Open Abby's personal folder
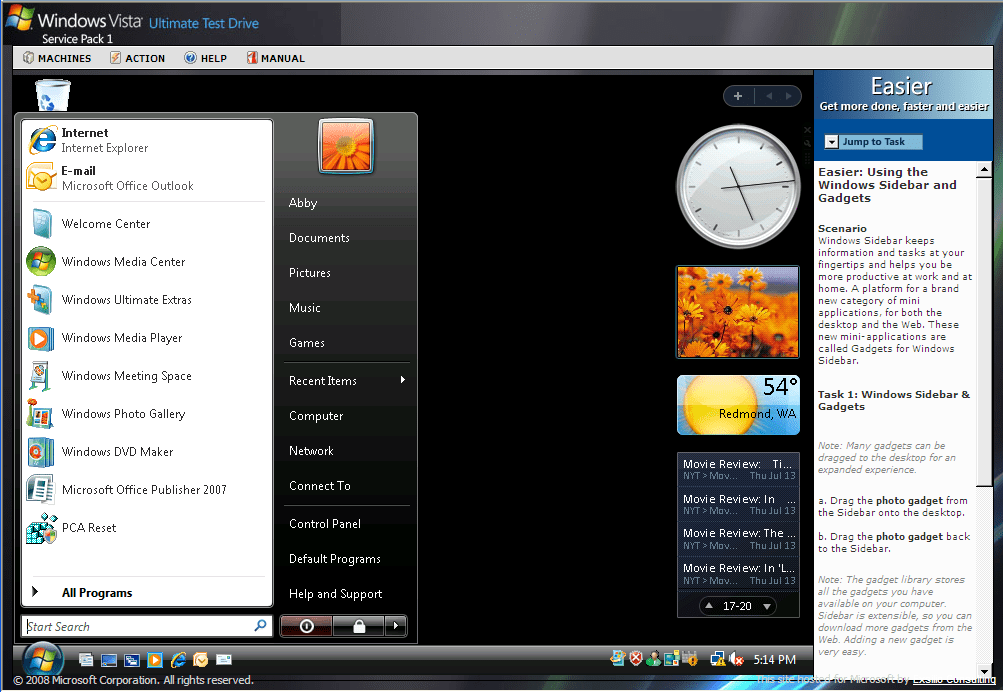1003x692 pixels. (346, 203)
